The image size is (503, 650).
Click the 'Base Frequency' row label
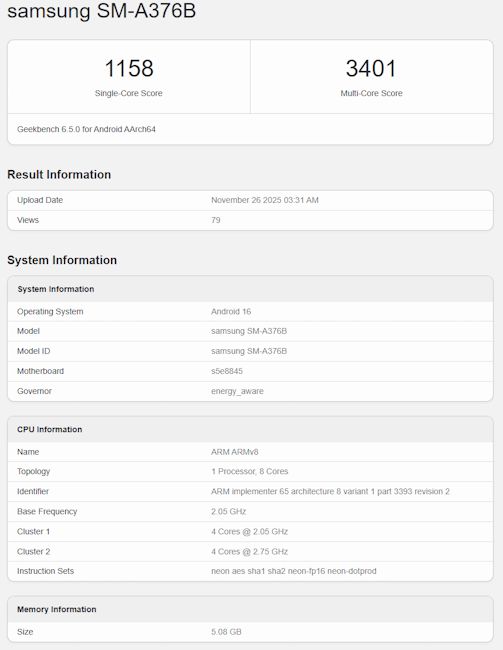pos(47,512)
